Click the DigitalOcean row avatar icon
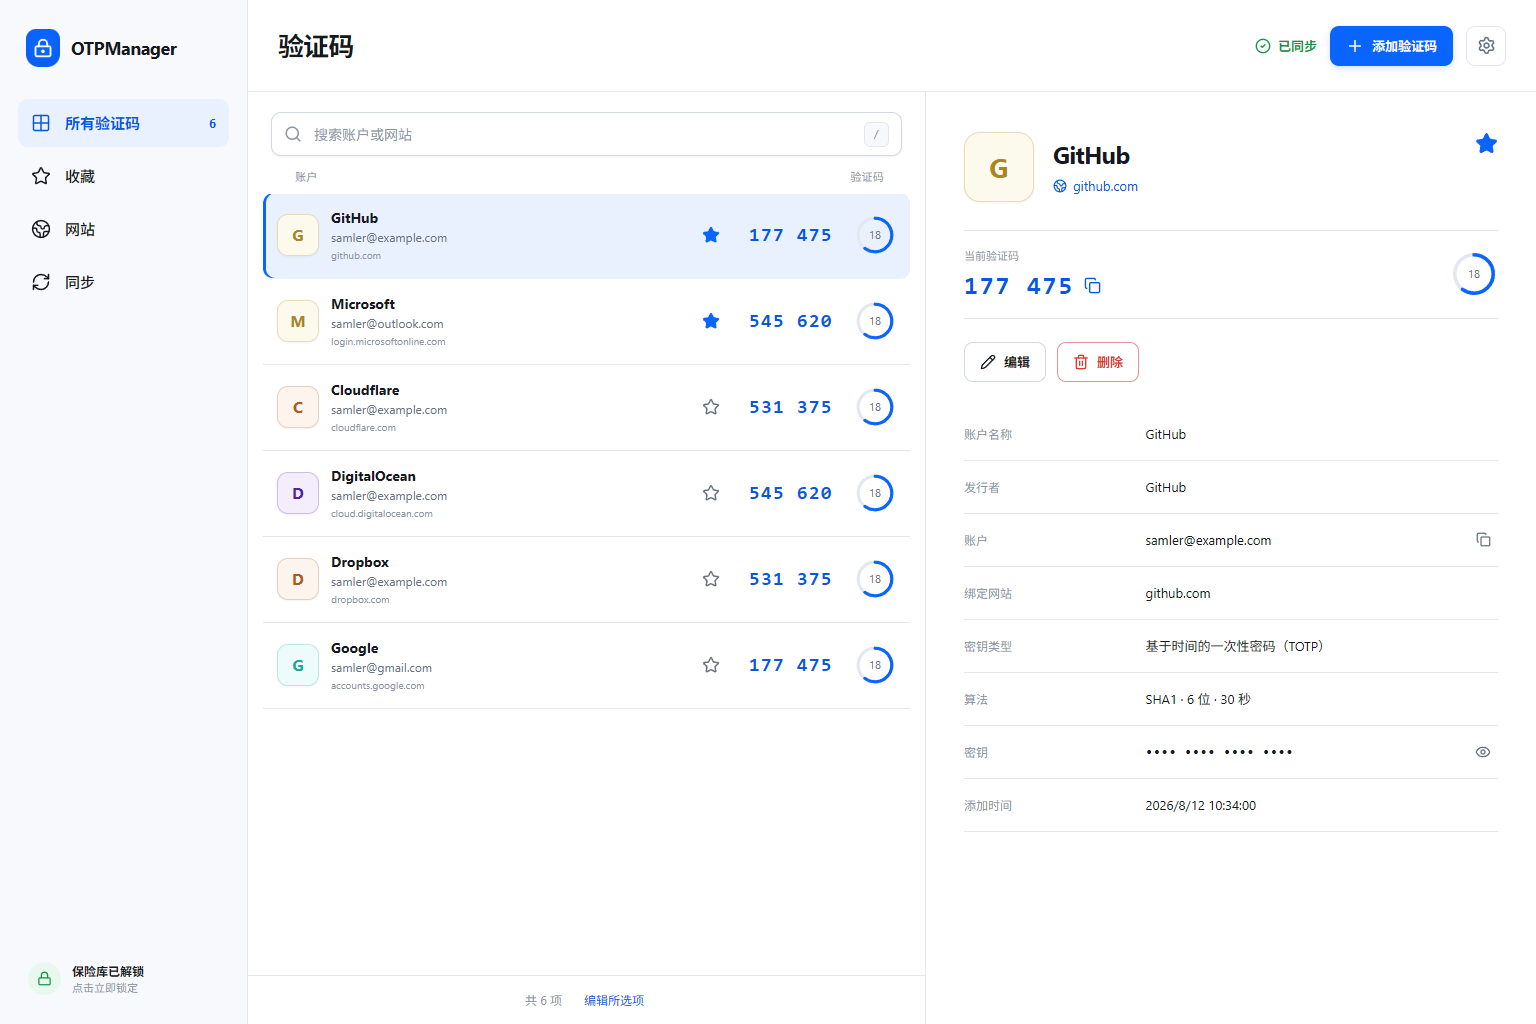This screenshot has height=1024, width=1536. pos(298,493)
